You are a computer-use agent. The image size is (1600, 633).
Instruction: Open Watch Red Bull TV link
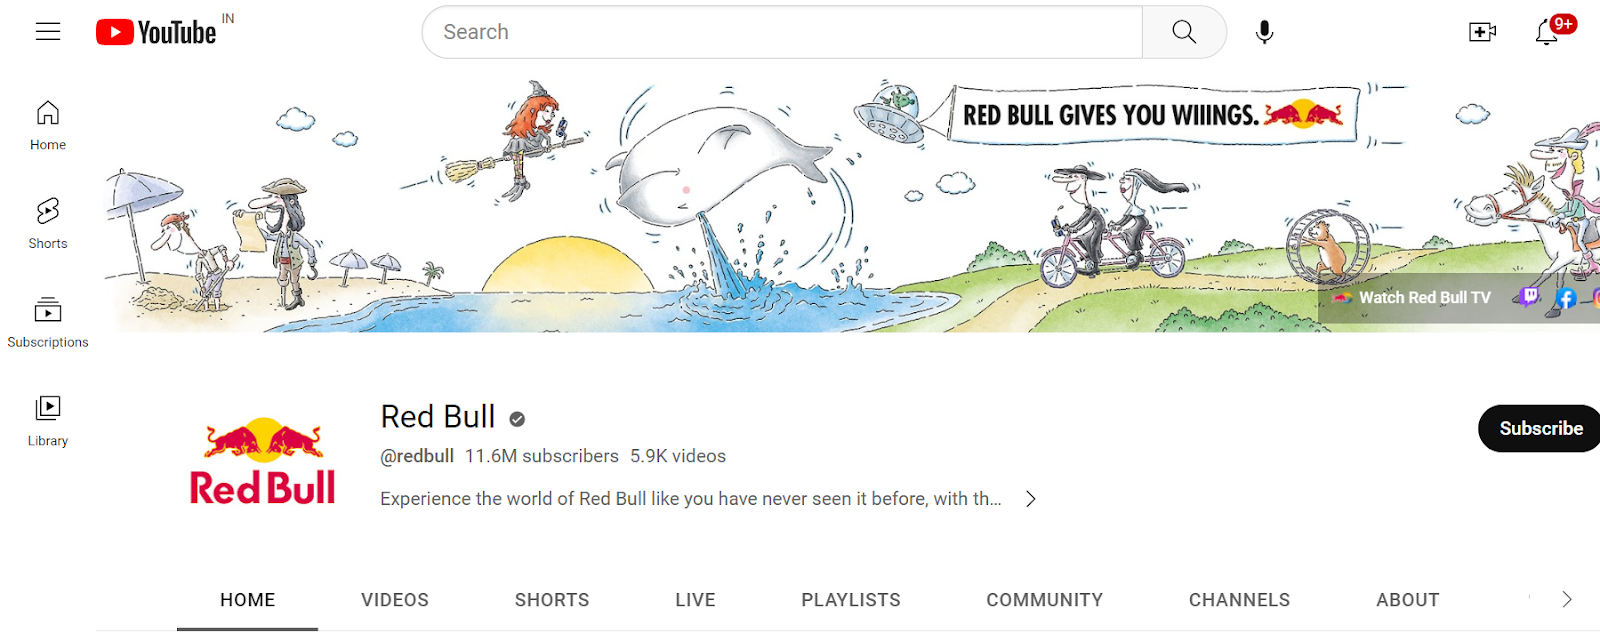click(1412, 298)
